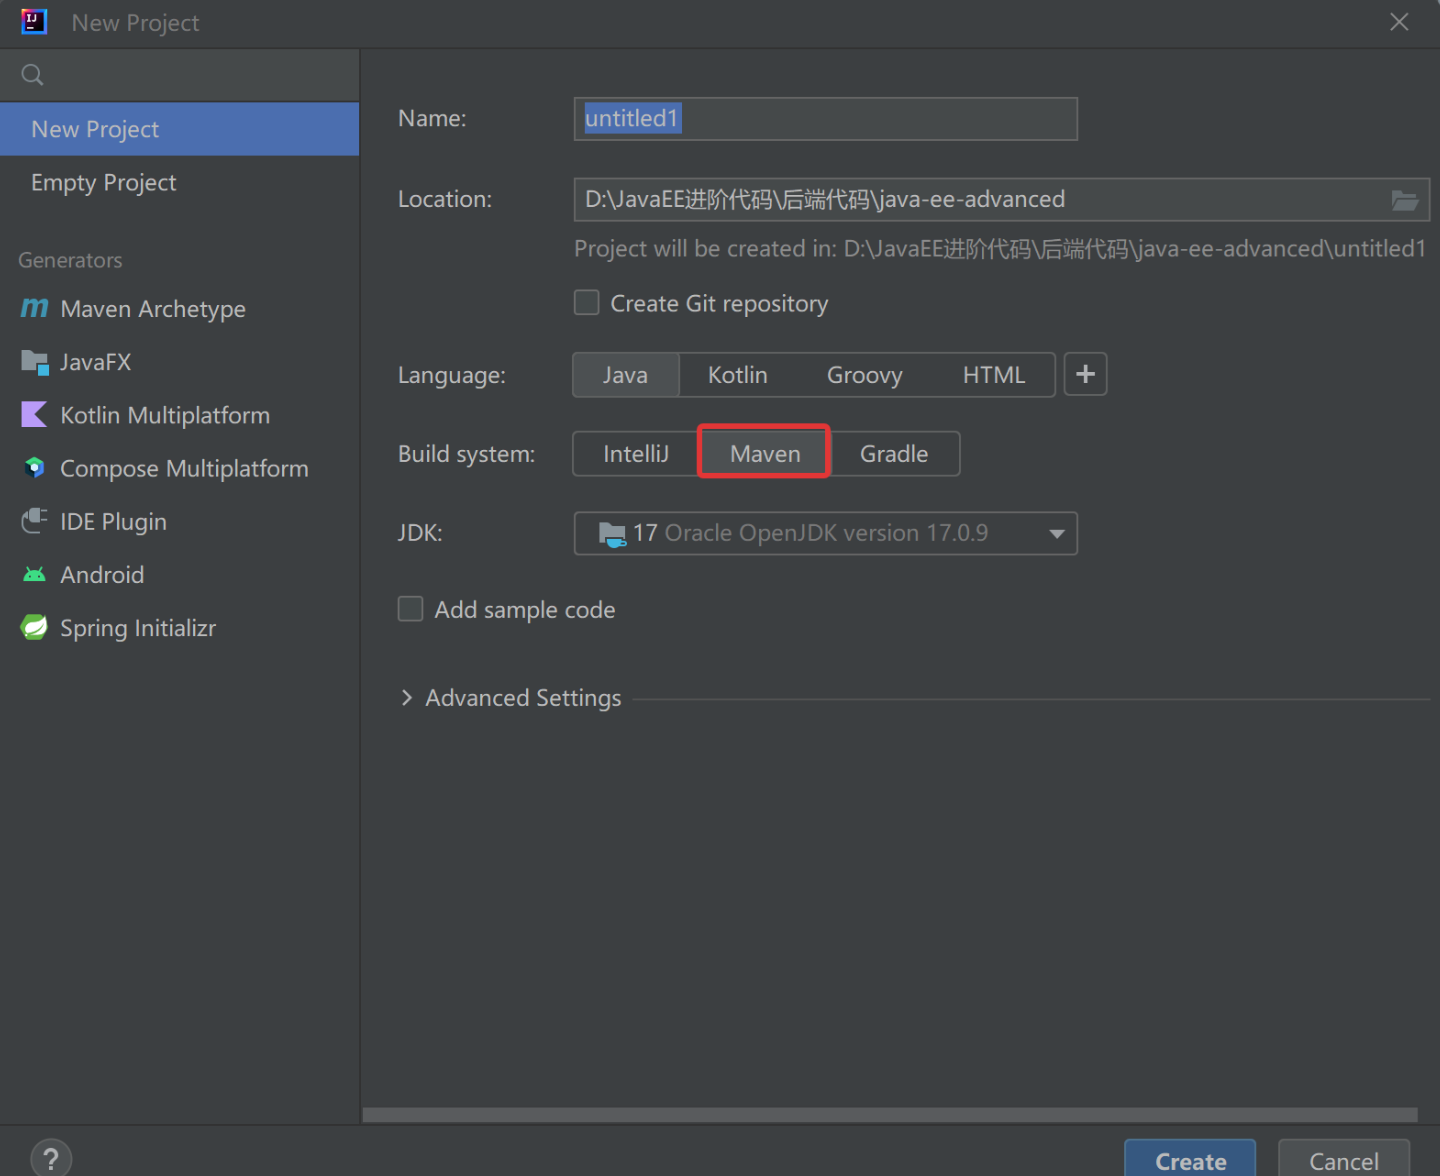The height and width of the screenshot is (1176, 1440).
Task: Select Spring Initializr generator
Action: (x=180, y=628)
